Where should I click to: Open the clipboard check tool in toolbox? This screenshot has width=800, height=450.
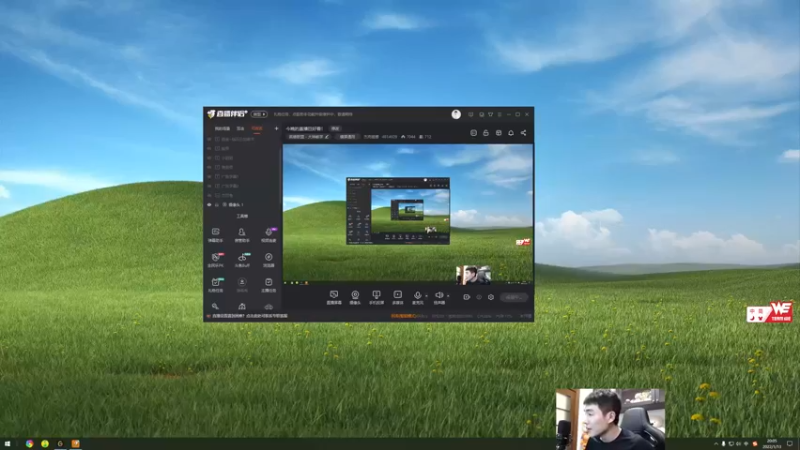pos(268,285)
